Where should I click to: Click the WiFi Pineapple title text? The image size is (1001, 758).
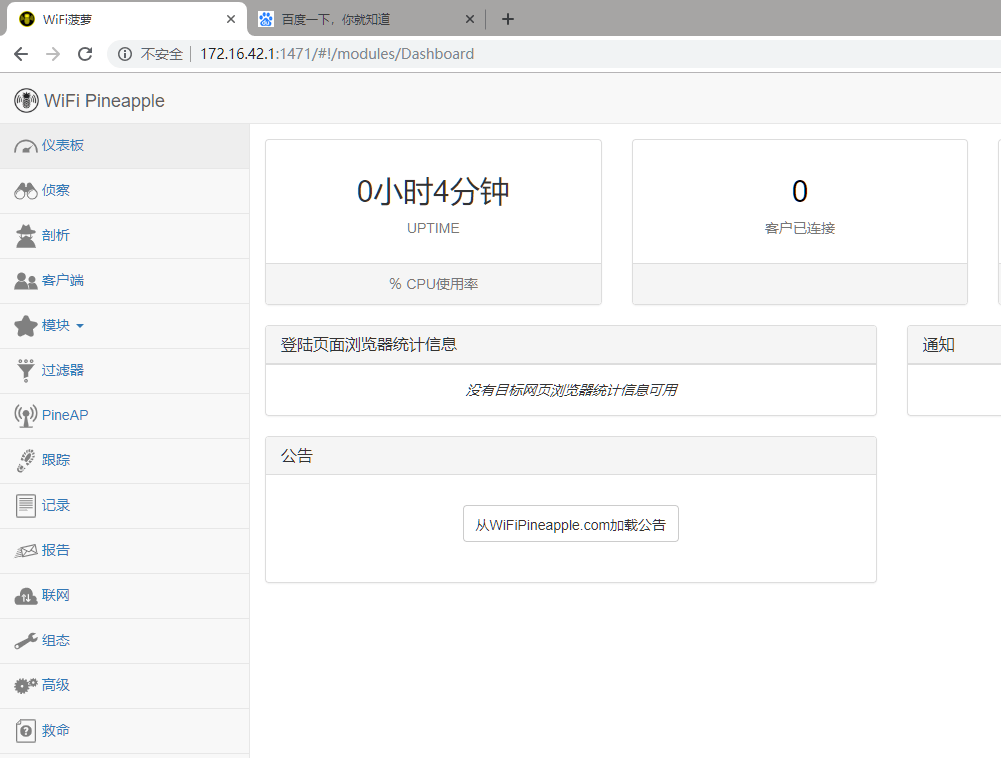coord(104,101)
